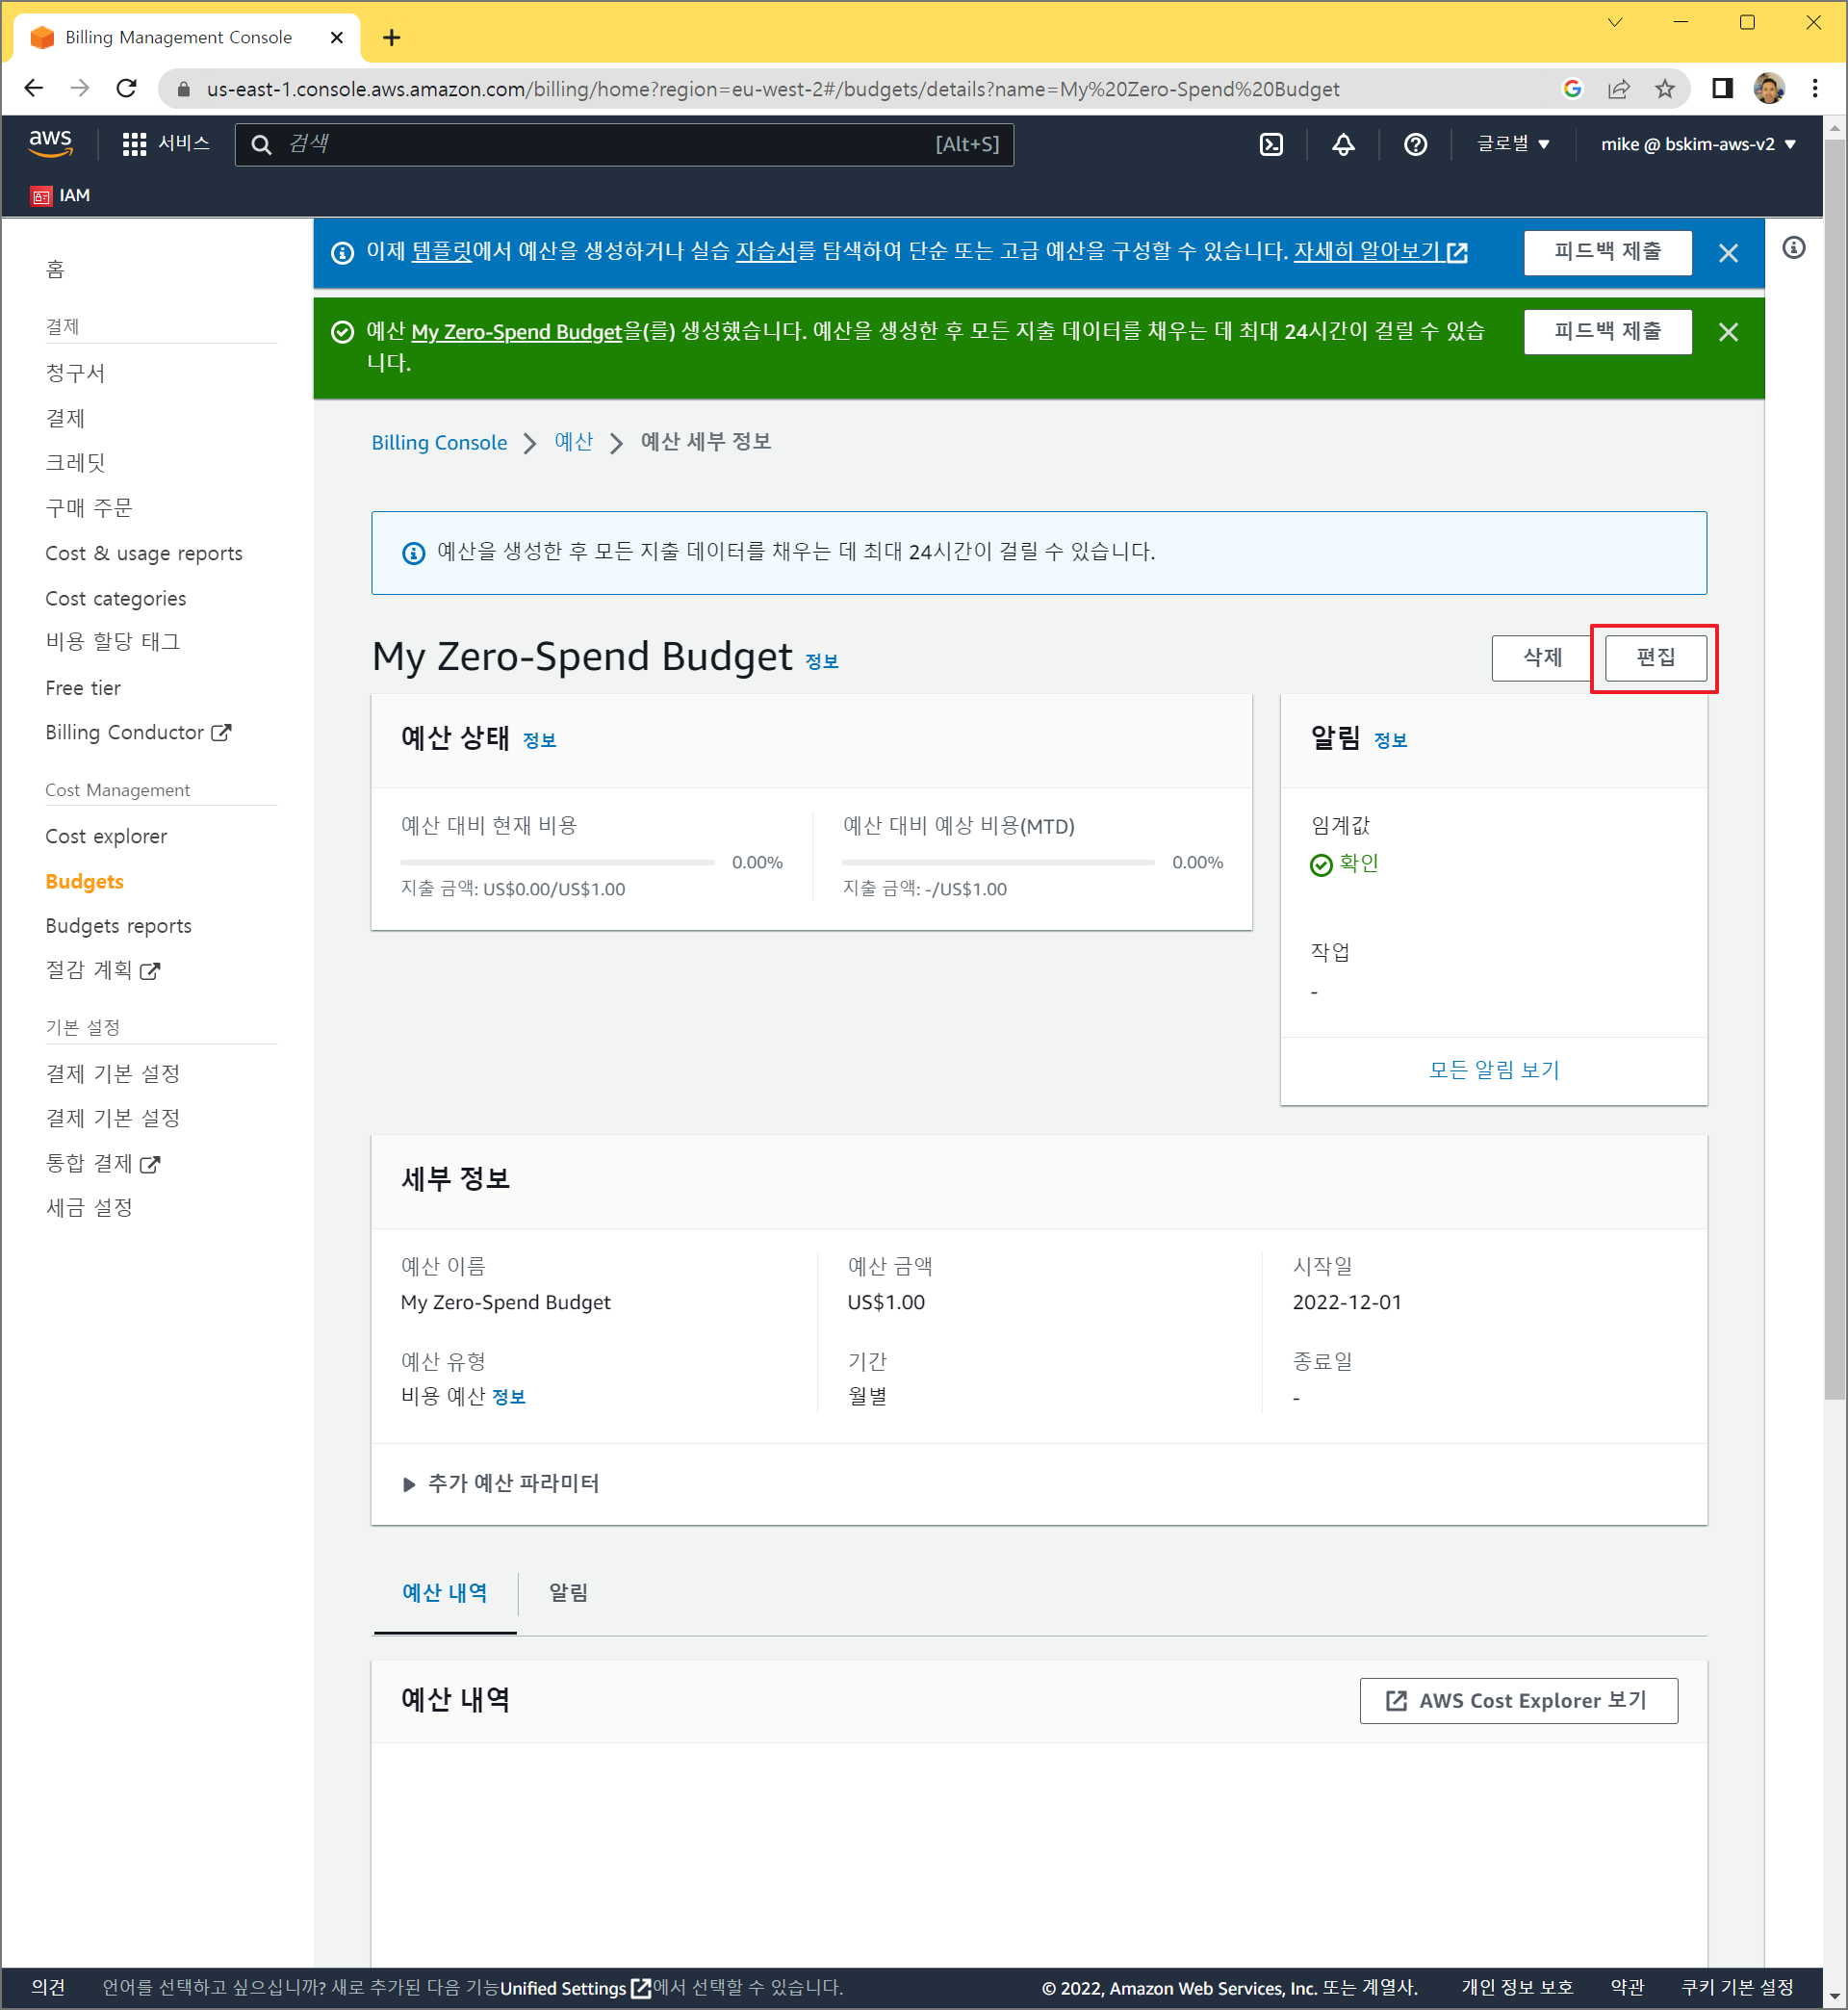The height and width of the screenshot is (2010, 1848).
Task: Click the IAM shortcut icon
Action: point(41,196)
